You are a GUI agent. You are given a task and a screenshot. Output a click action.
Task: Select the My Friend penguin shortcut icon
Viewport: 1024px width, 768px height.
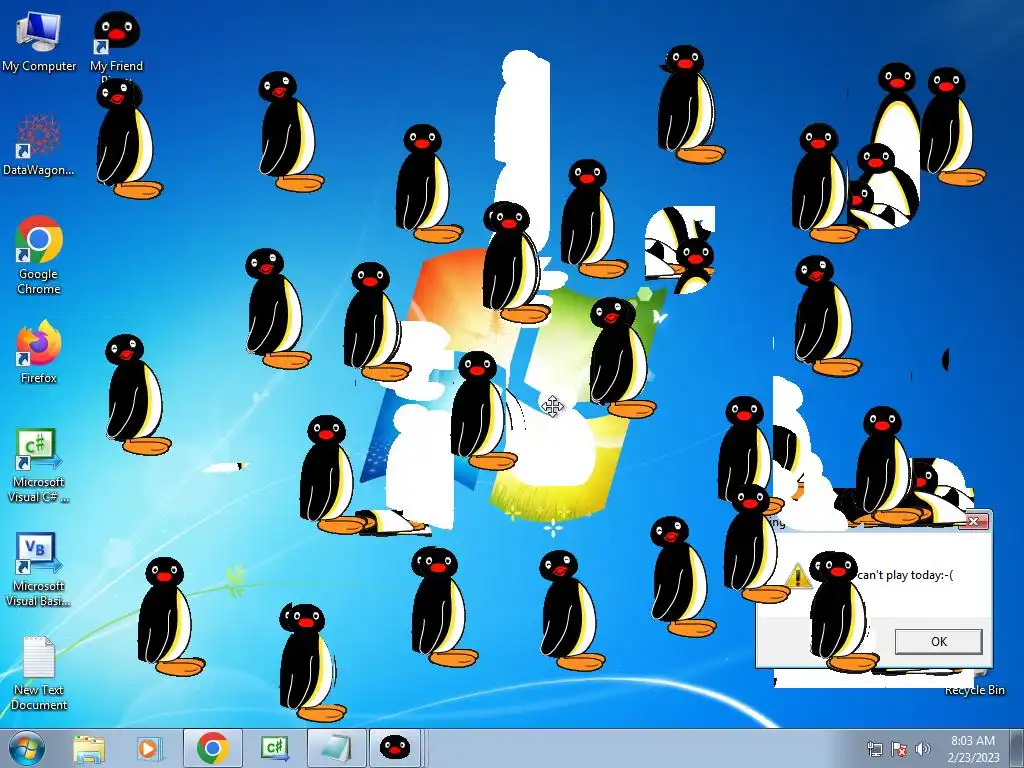coord(116,41)
